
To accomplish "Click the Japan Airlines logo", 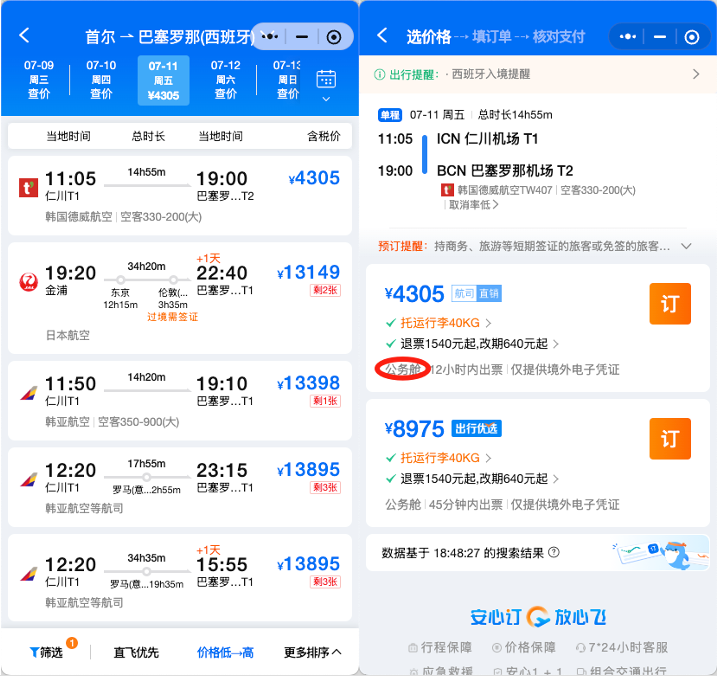I will coord(28,281).
